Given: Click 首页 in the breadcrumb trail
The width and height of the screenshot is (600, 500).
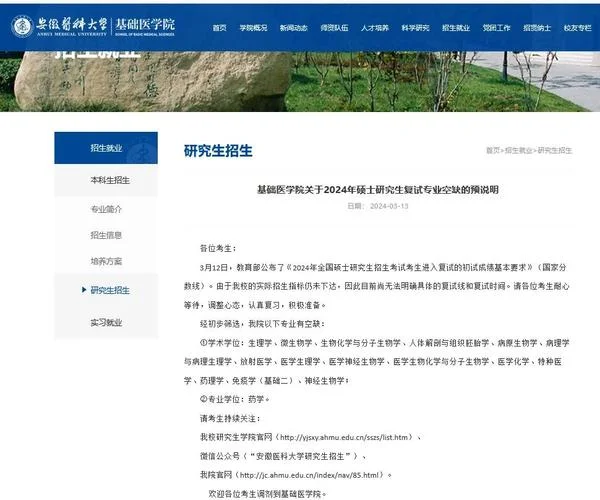Looking at the screenshot, I should [493, 150].
